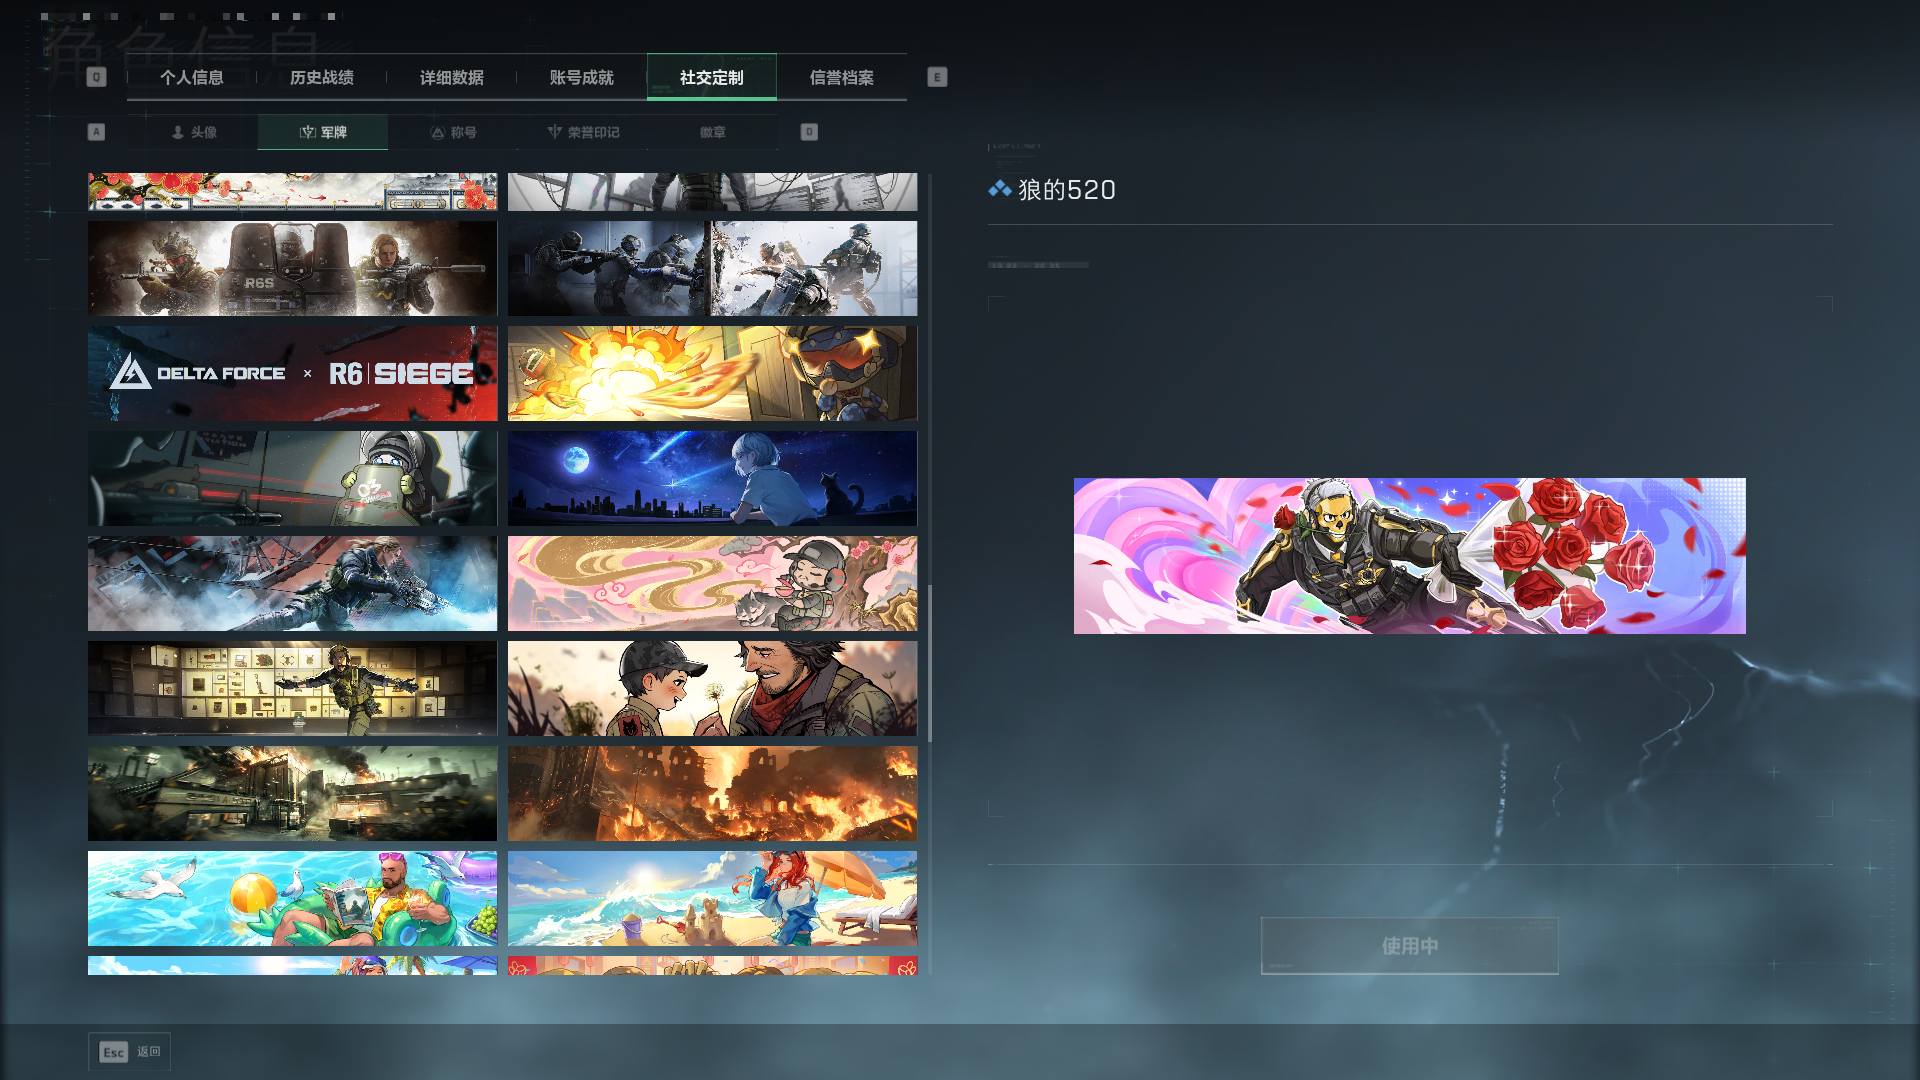Open the 称号 sub-tab
This screenshot has width=1920, height=1080.
[x=453, y=132]
